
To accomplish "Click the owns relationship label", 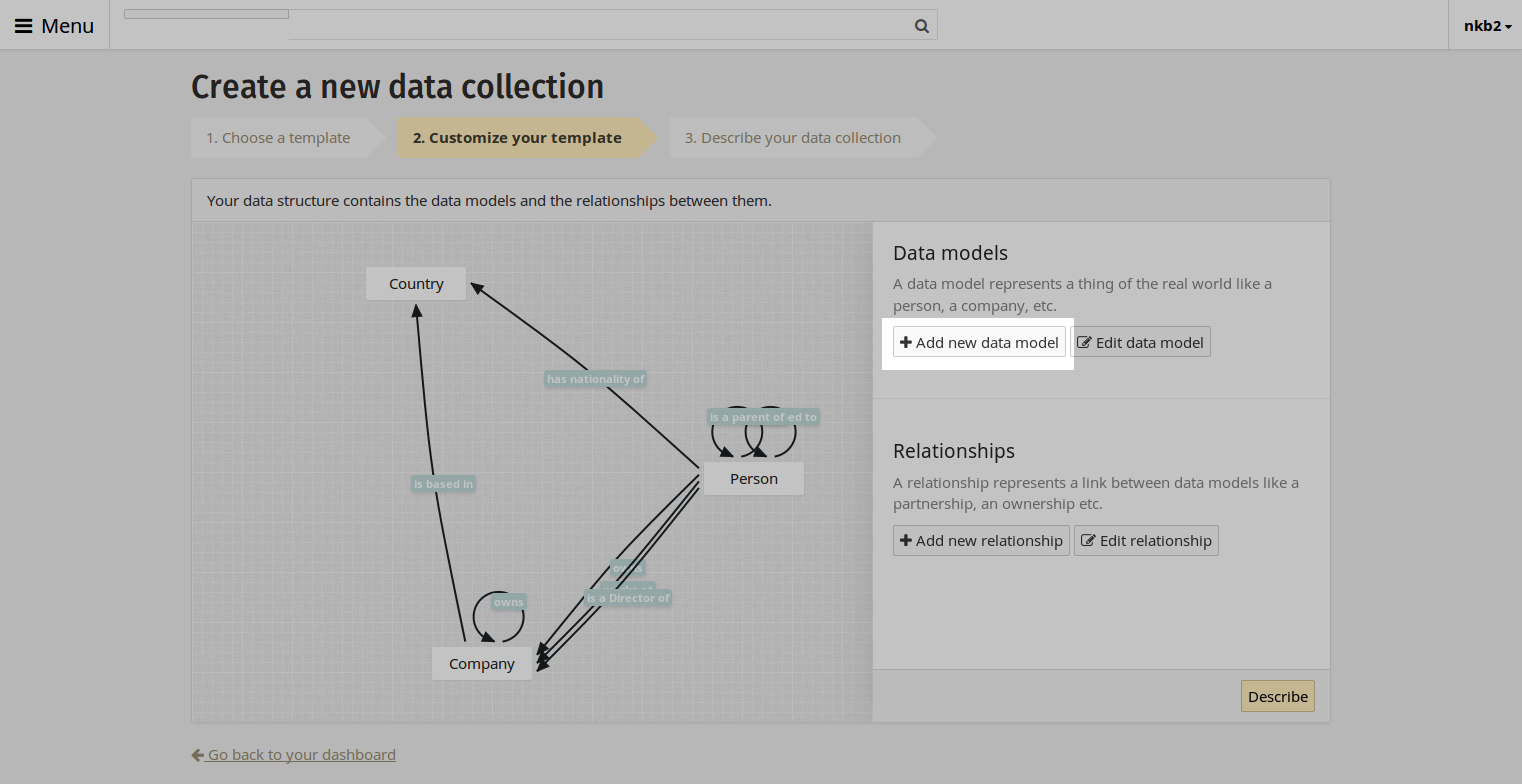I will (x=508, y=601).
